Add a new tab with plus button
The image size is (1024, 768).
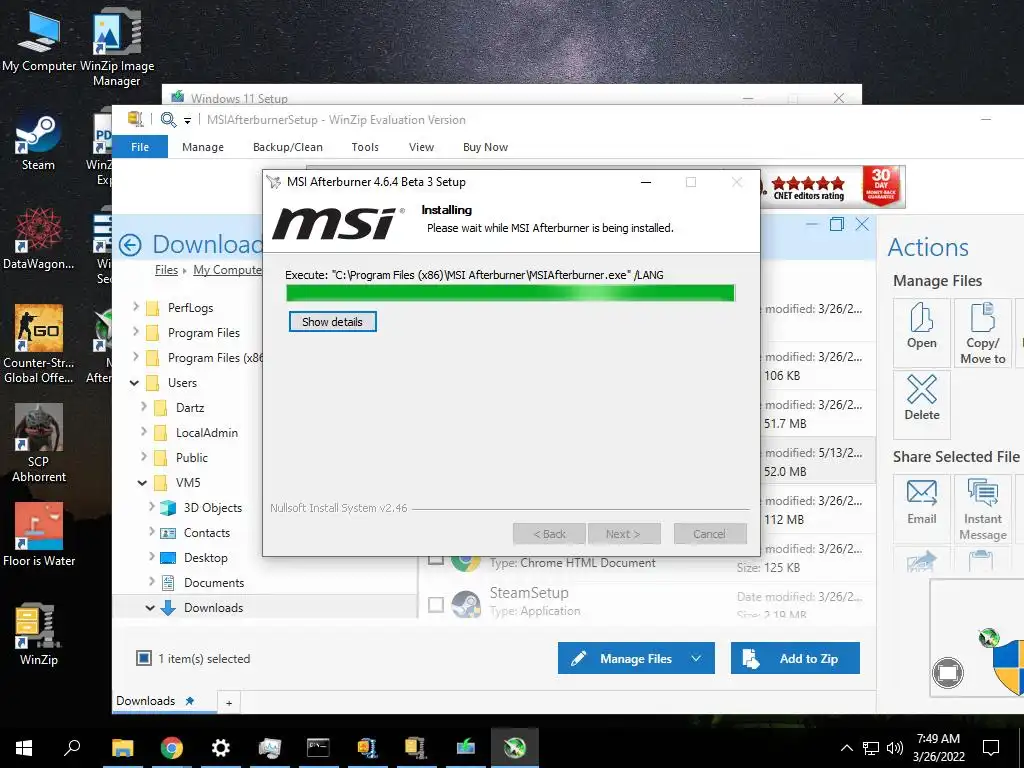point(229,703)
